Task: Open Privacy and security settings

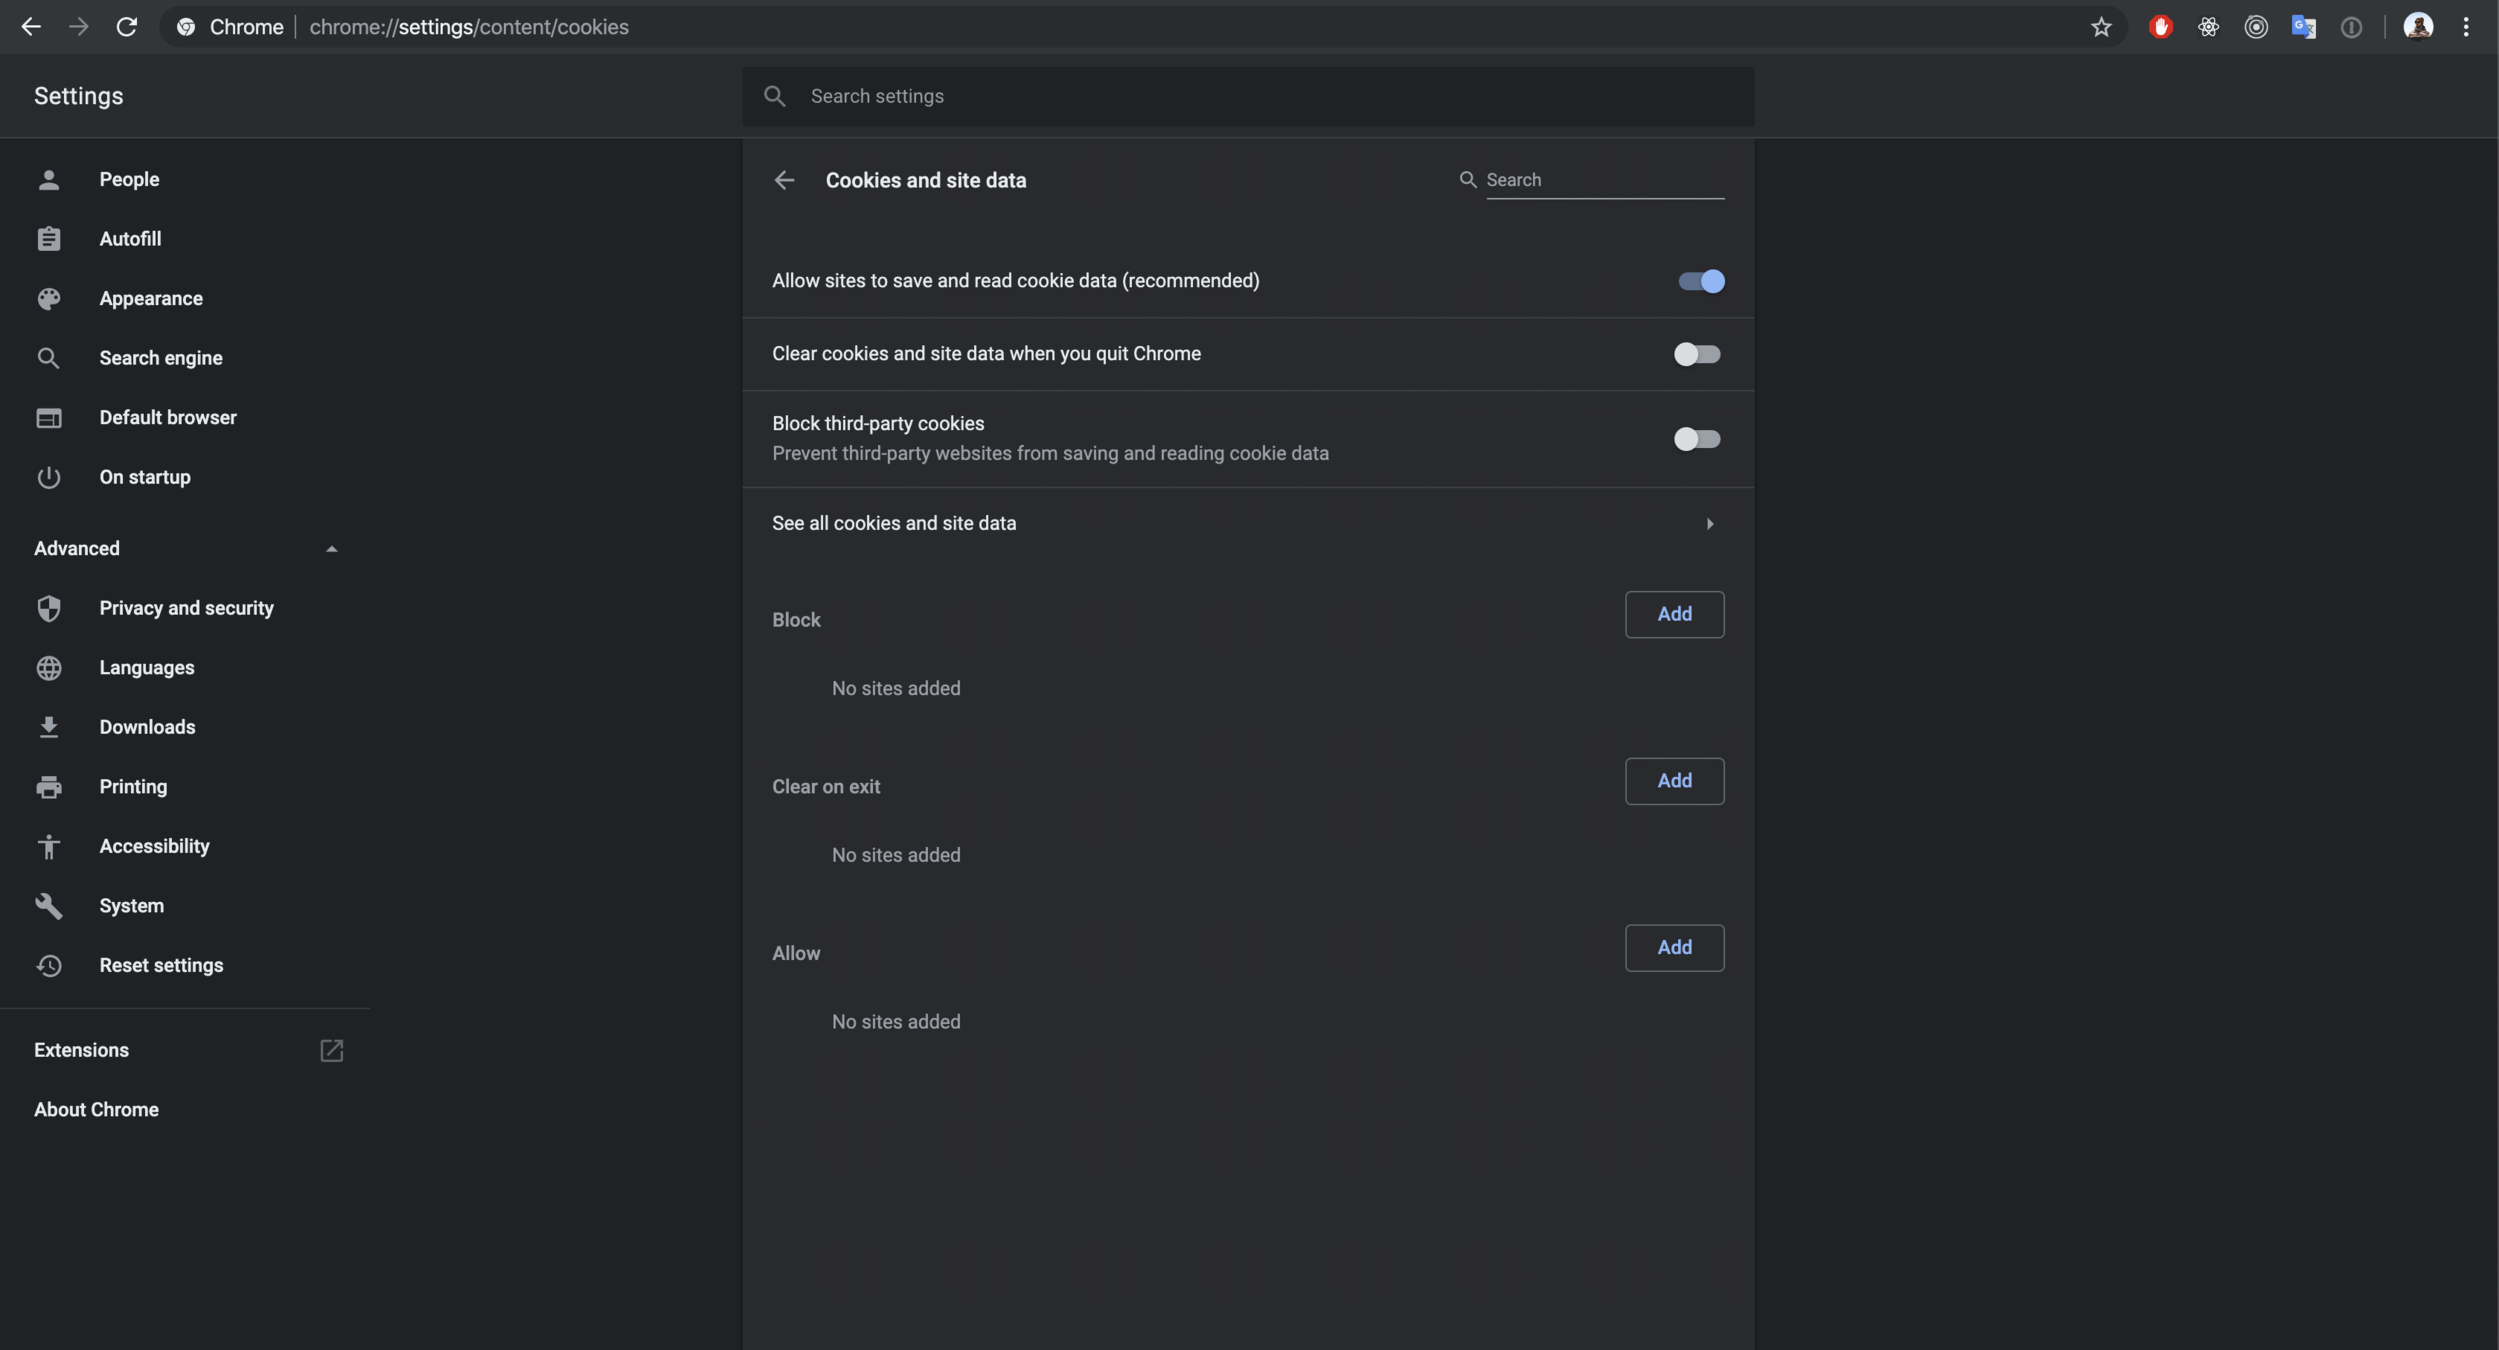Action: click(186, 608)
